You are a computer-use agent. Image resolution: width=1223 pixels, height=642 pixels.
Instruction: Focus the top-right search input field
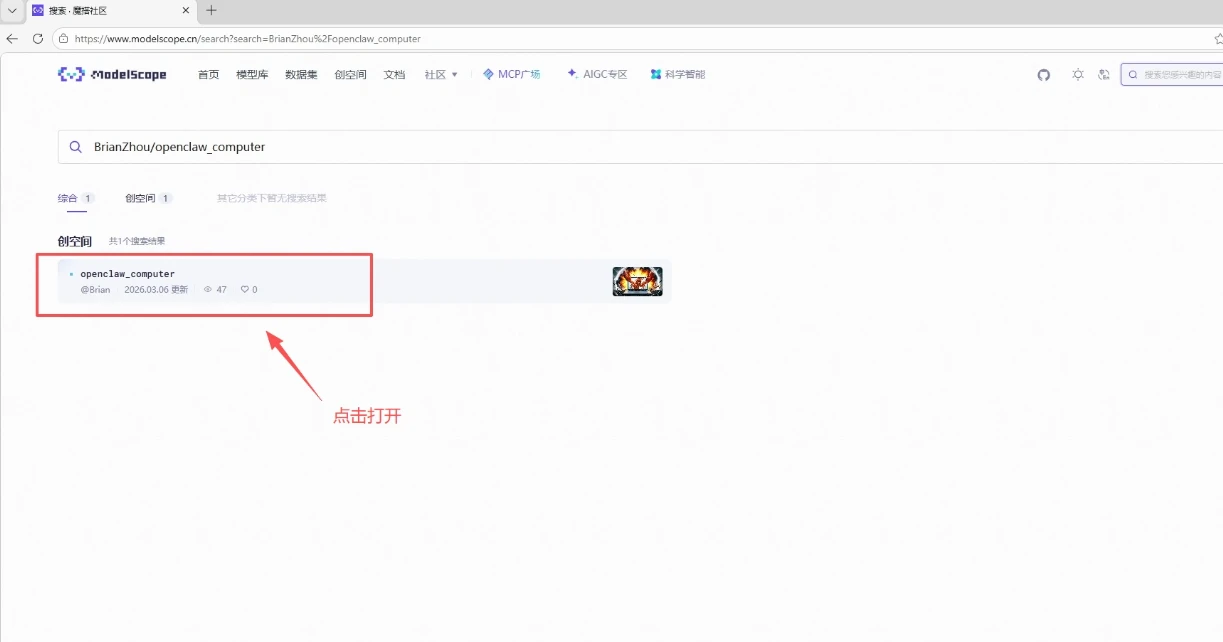(1175, 74)
